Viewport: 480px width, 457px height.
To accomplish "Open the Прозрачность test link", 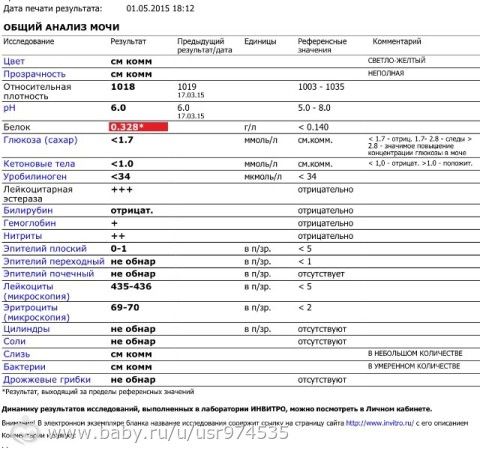I will (34, 74).
